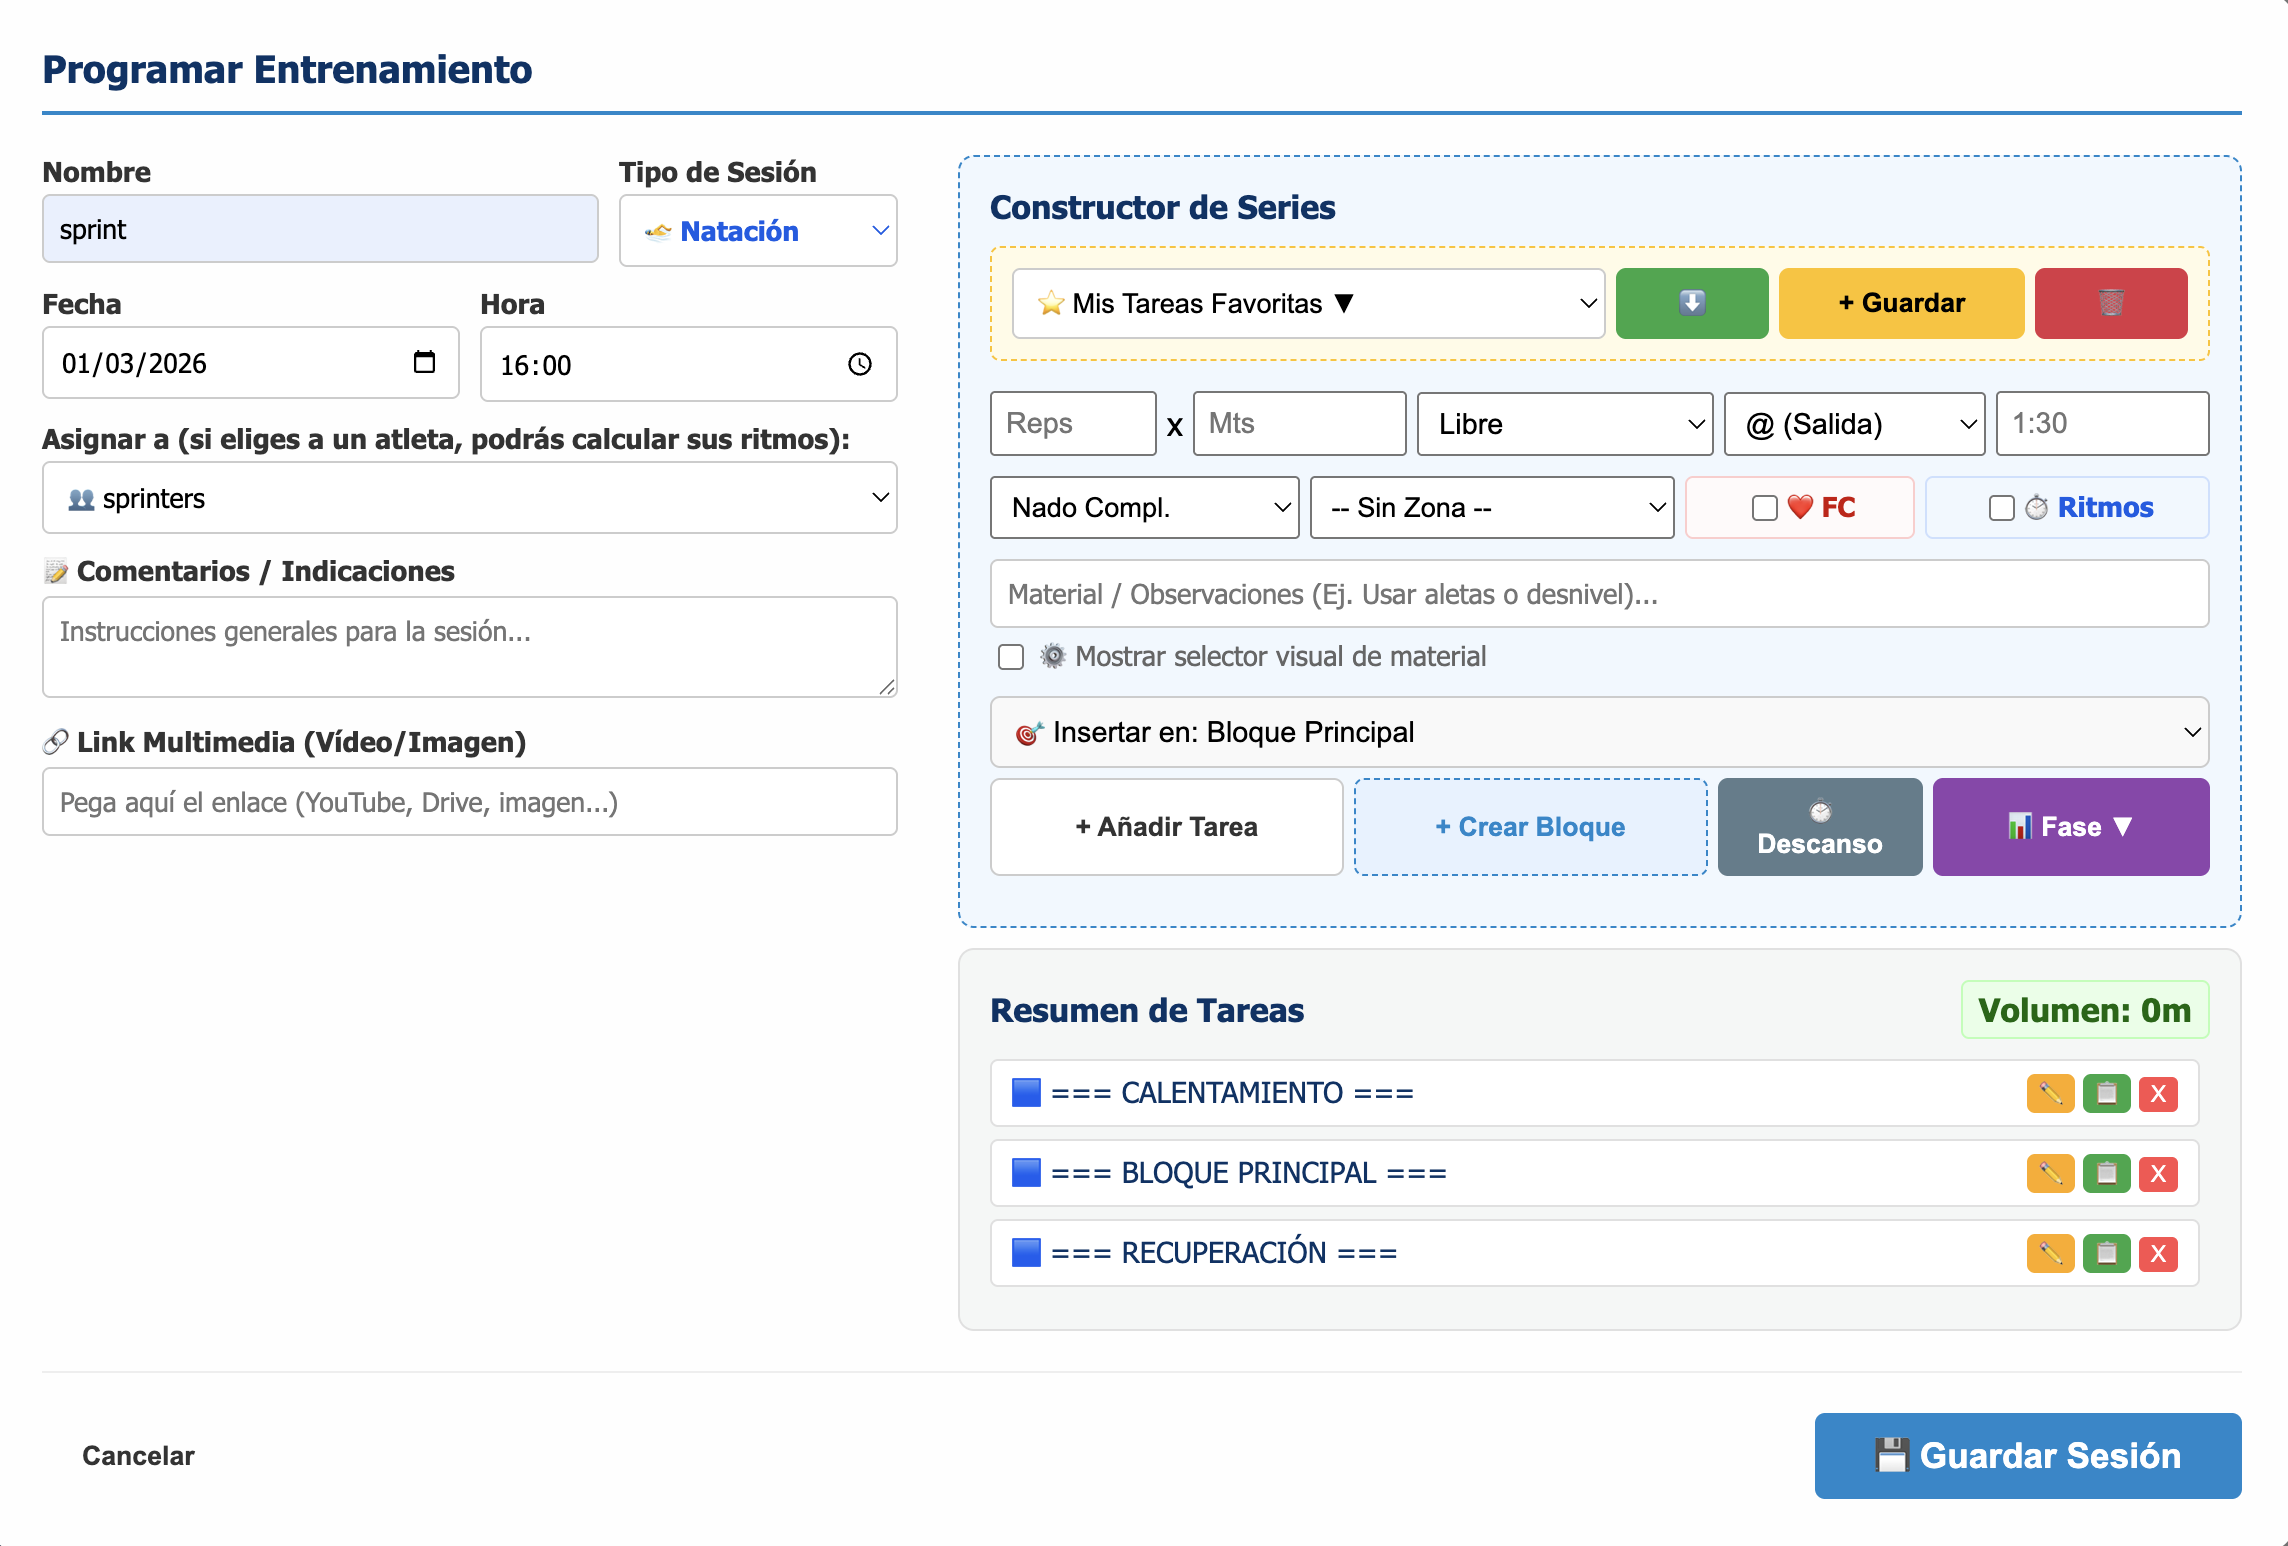Enable the FC heart rate checkbox
Viewport: 2288px width, 1546px height.
1765,508
